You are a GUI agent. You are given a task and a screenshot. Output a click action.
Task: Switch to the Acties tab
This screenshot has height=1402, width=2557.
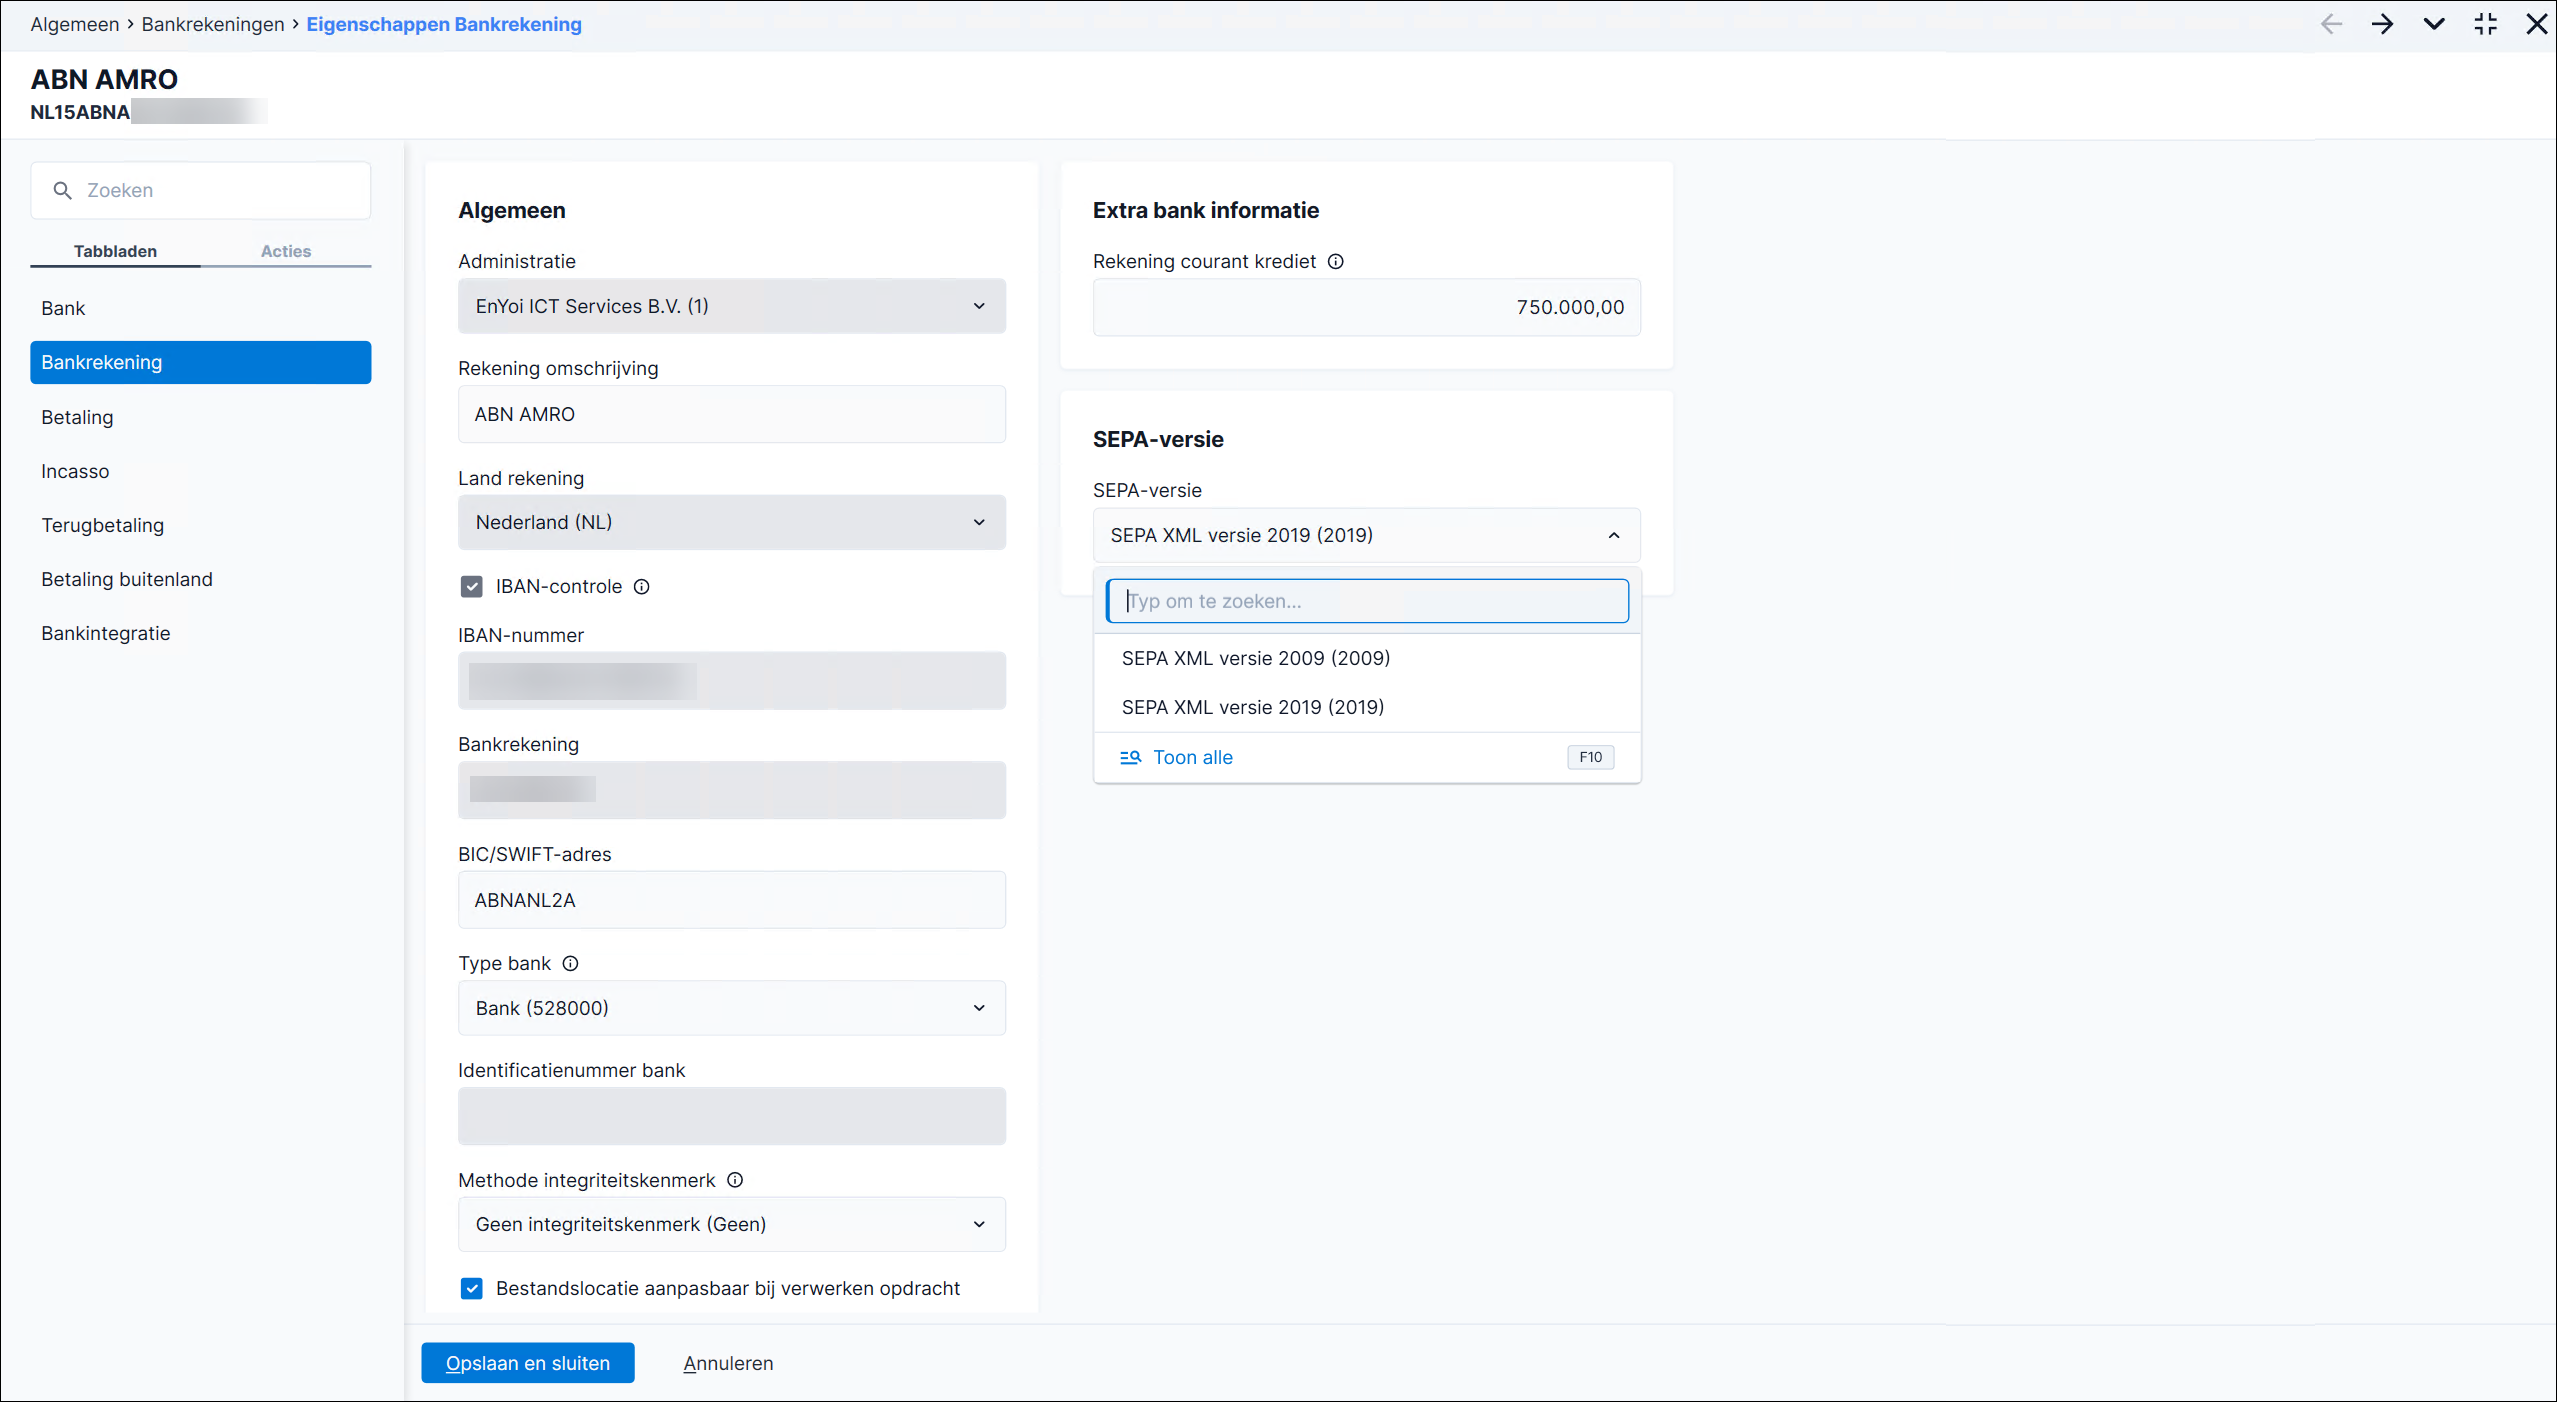[286, 251]
